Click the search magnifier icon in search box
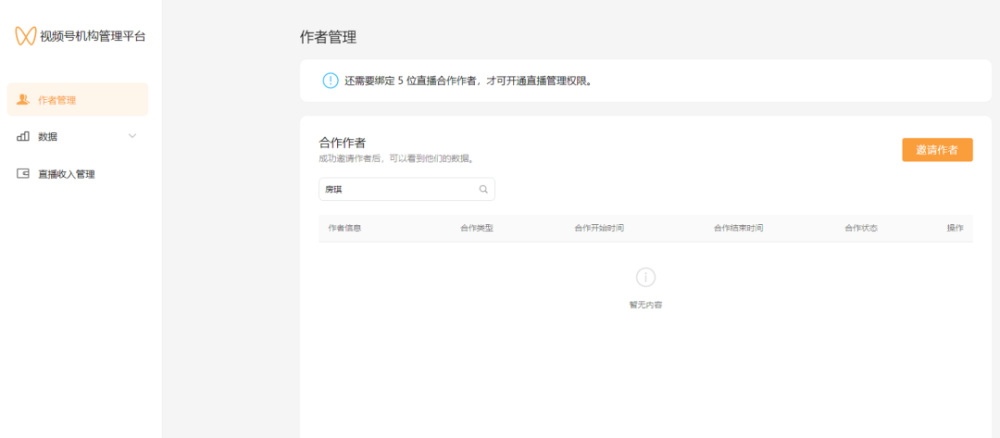The height and width of the screenshot is (438, 1000). (483, 189)
